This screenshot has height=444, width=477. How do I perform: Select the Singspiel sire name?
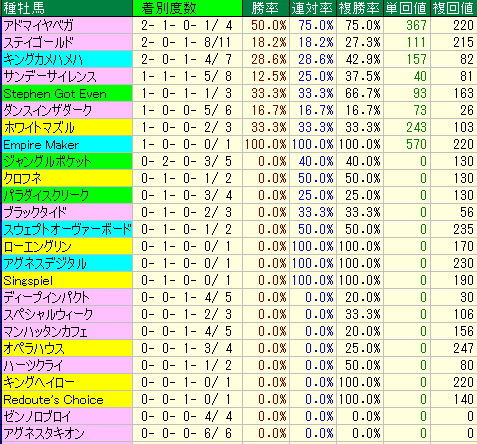point(28,280)
